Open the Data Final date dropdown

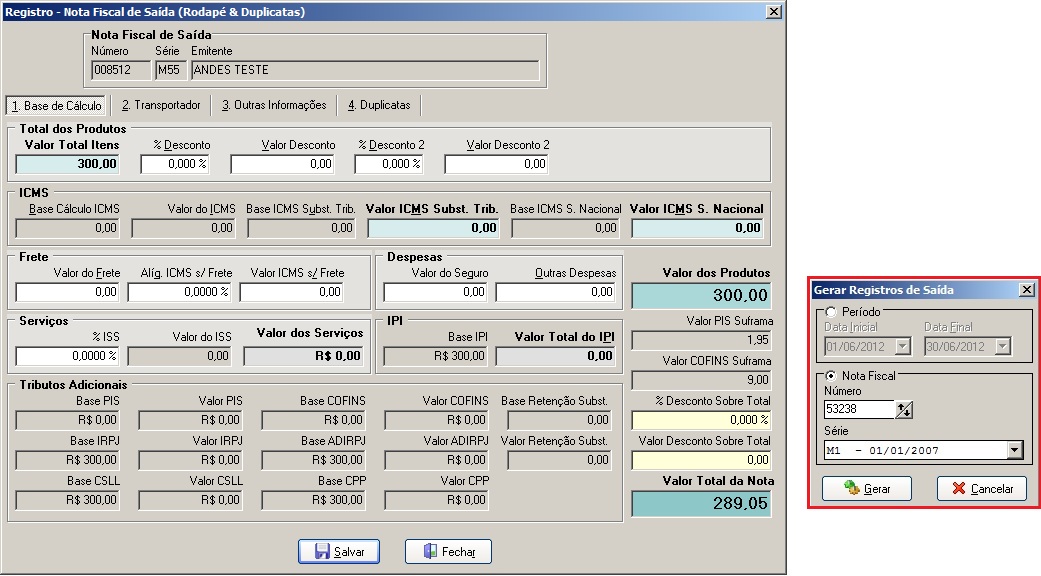[1002, 346]
